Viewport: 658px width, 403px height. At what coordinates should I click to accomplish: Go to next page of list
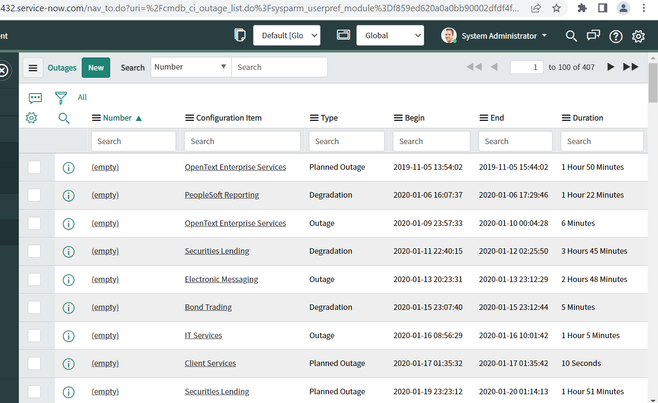(611, 67)
